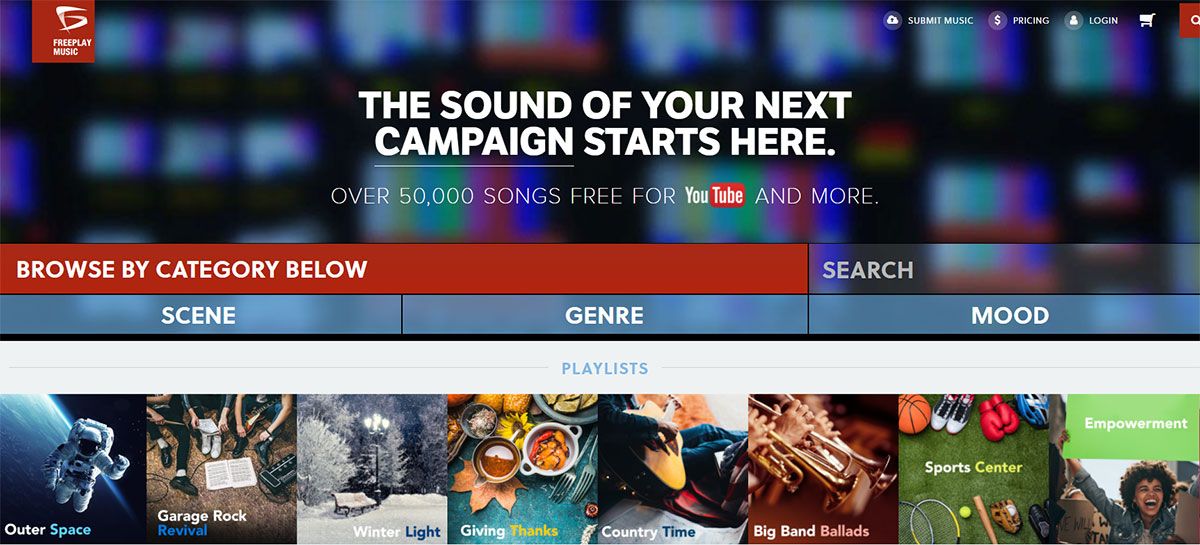Click the Submit Music cloud upload icon

[892, 20]
